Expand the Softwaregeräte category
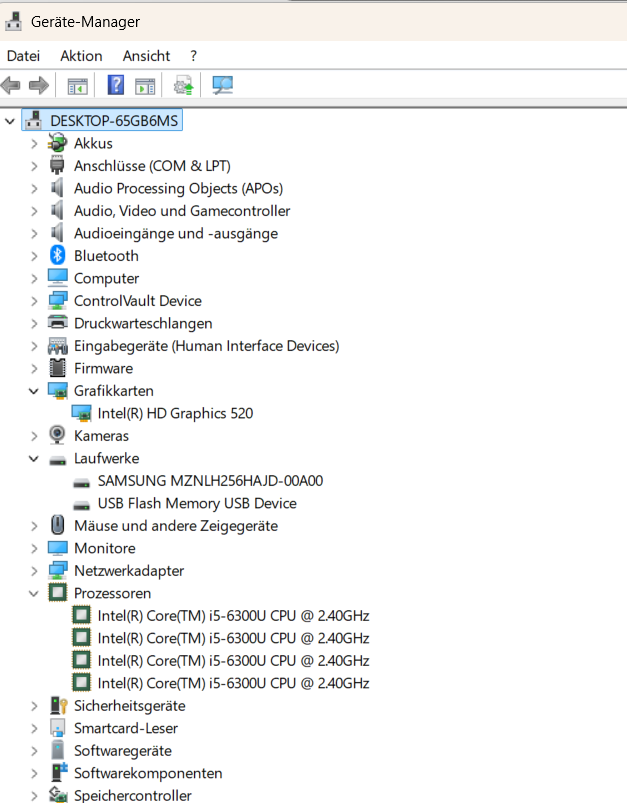 (34, 751)
